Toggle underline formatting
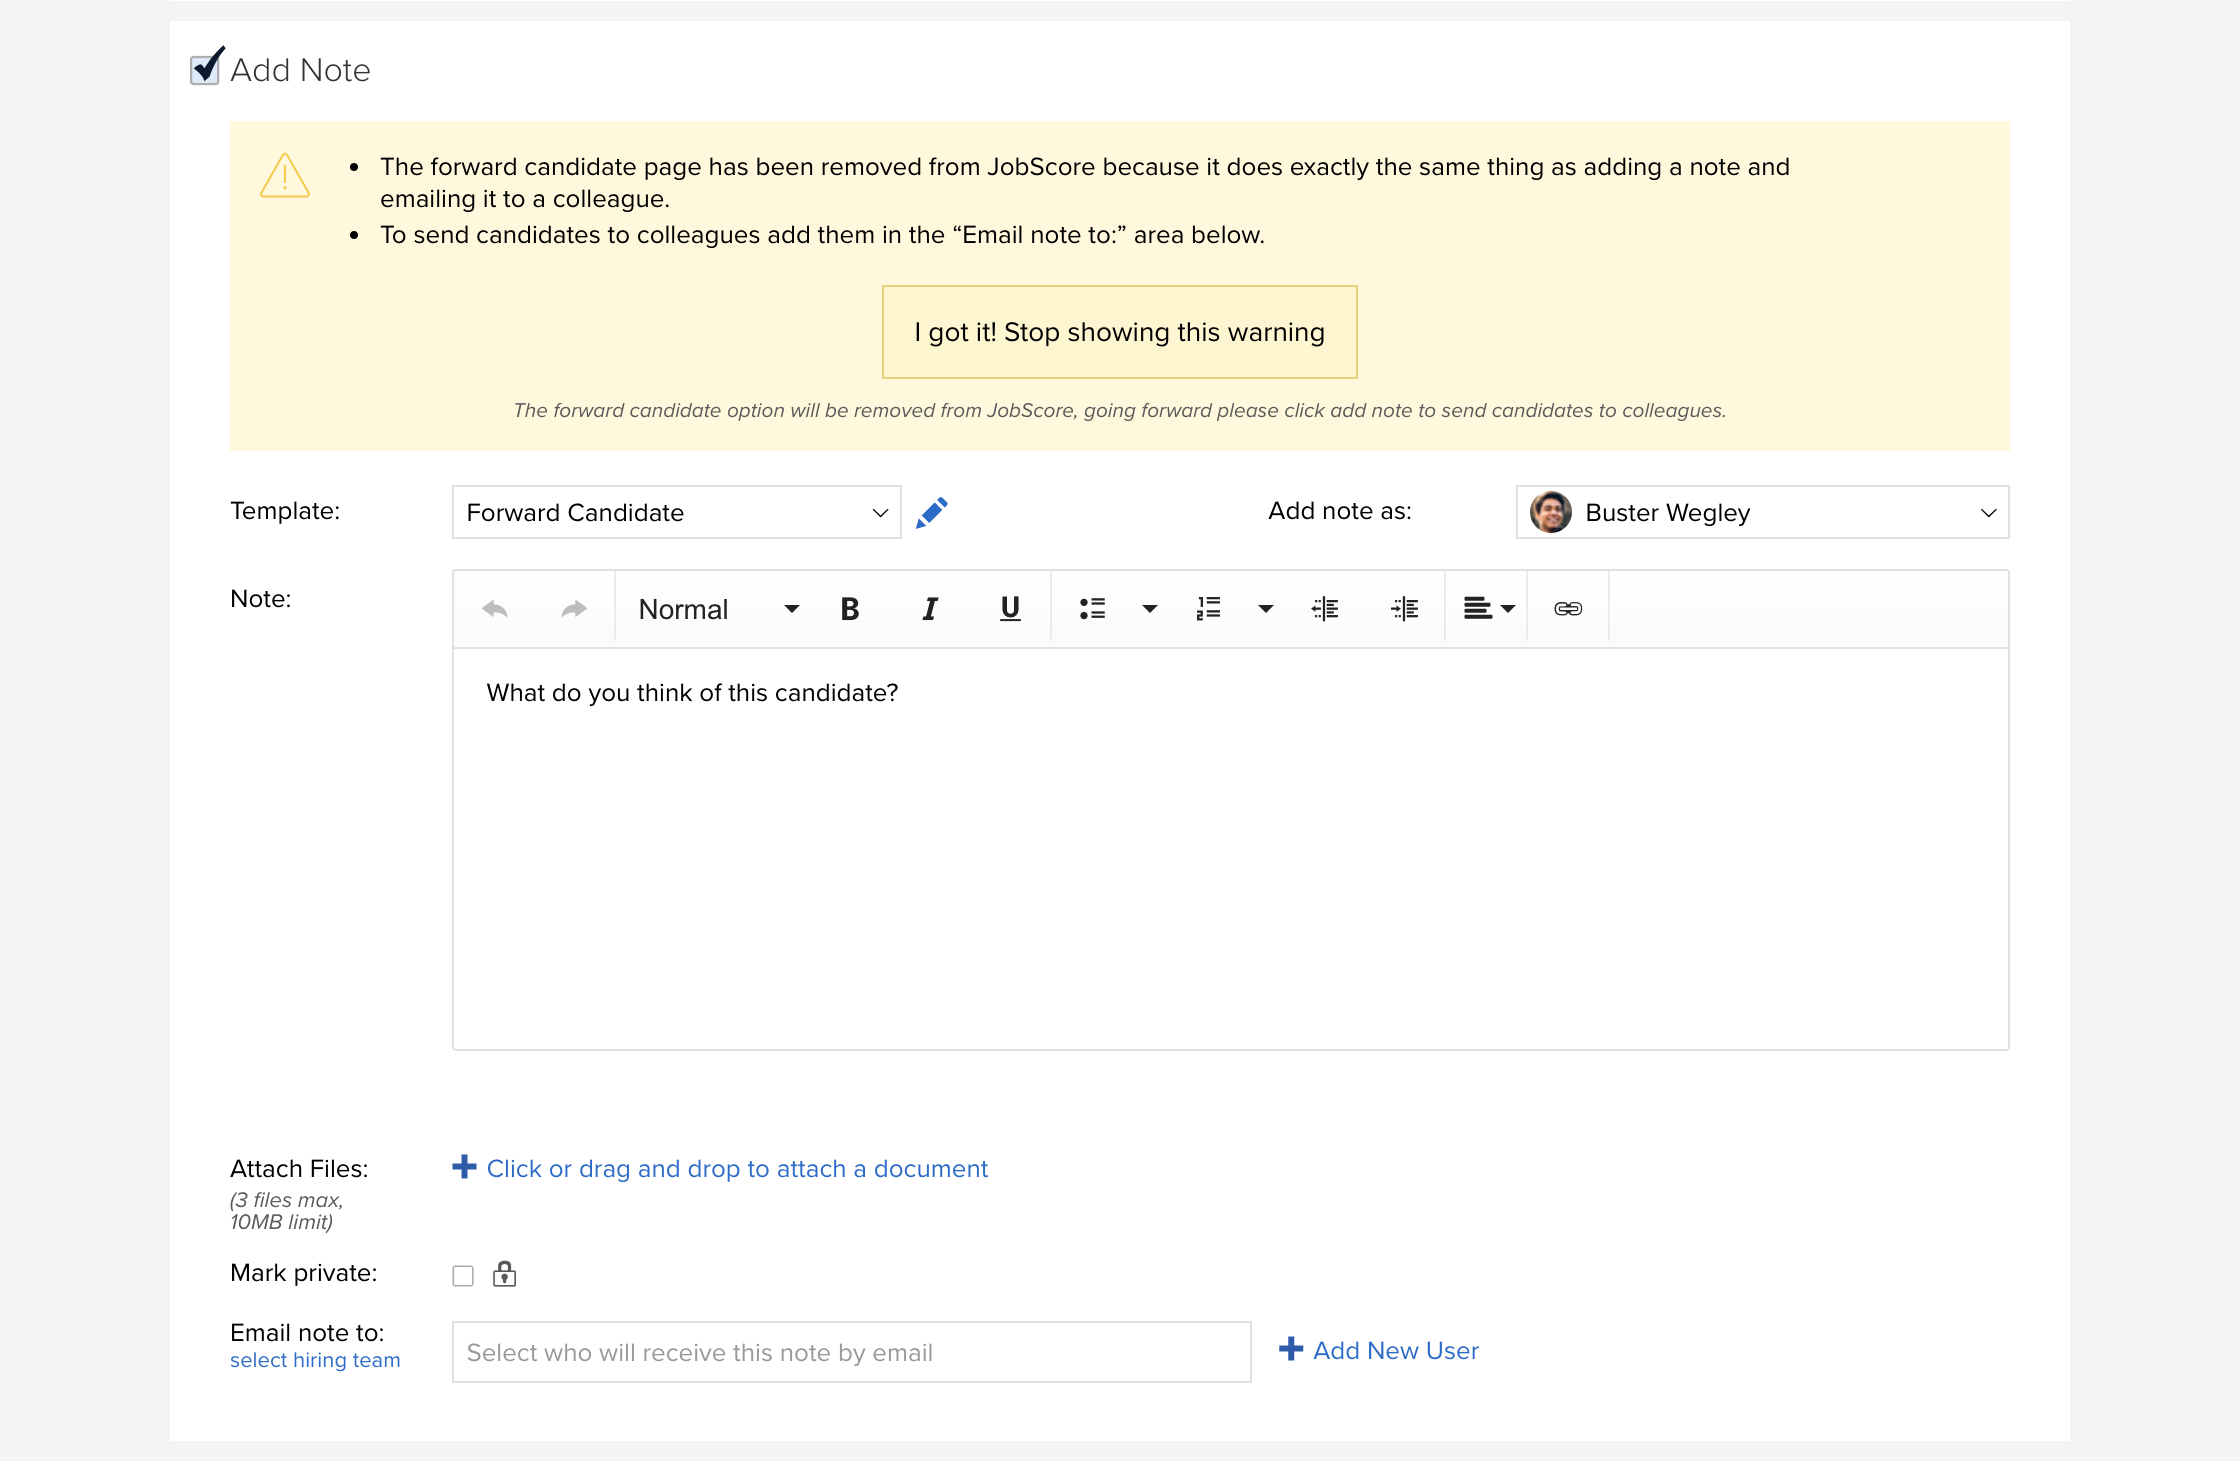 (x=1010, y=609)
